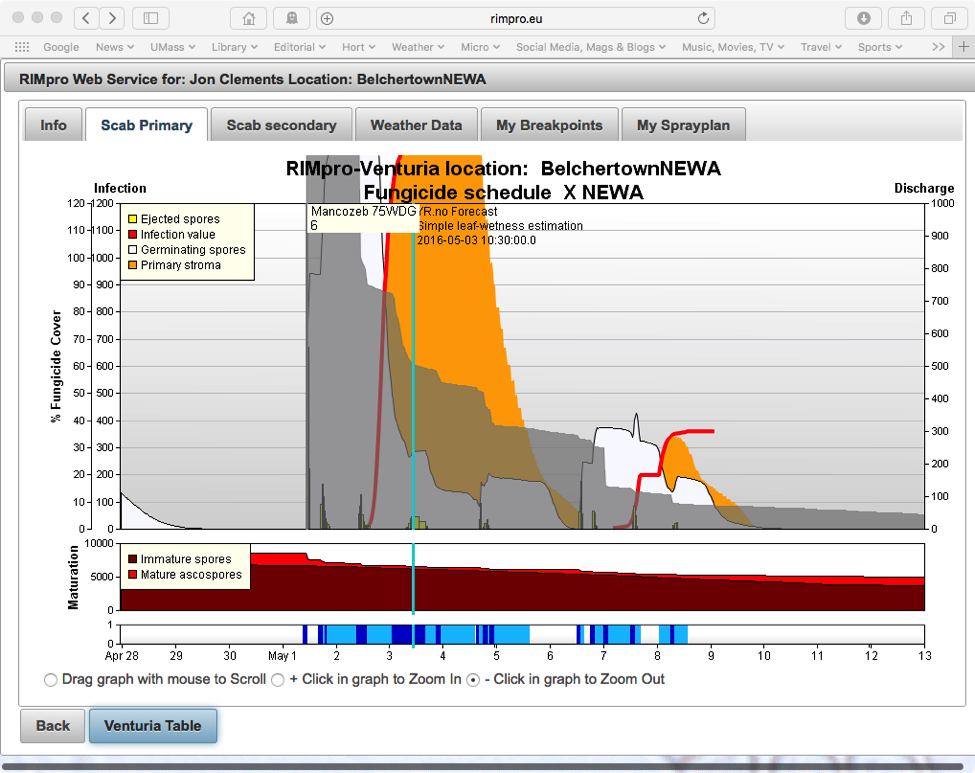
Task: Toggle the Safari sidebar icon
Action: point(151,18)
